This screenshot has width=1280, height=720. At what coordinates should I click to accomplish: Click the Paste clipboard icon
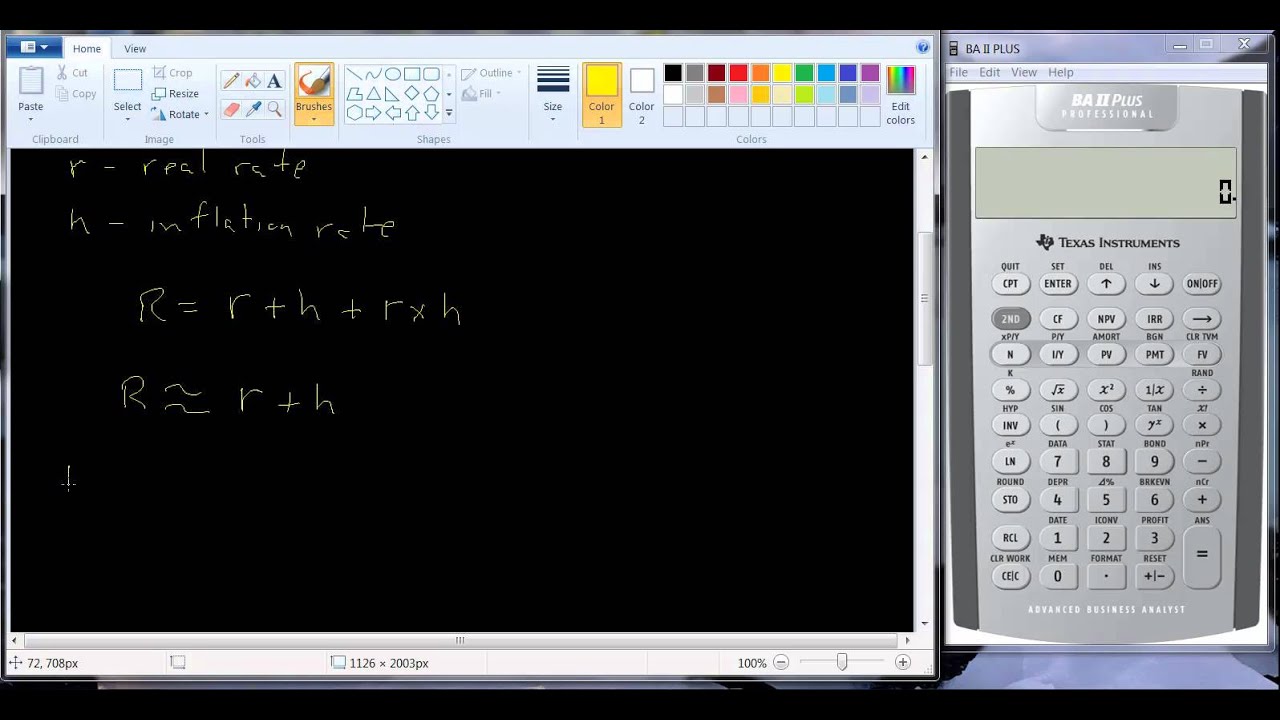click(x=31, y=82)
